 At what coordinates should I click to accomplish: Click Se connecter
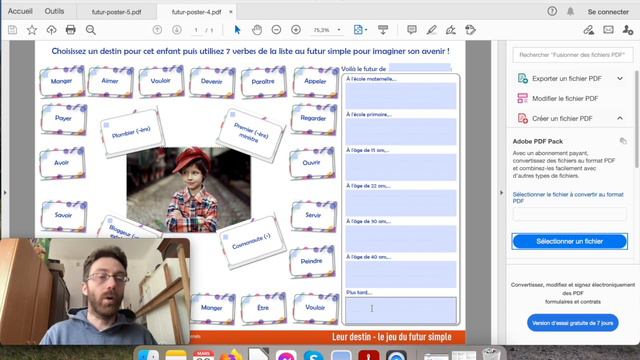coord(608,12)
